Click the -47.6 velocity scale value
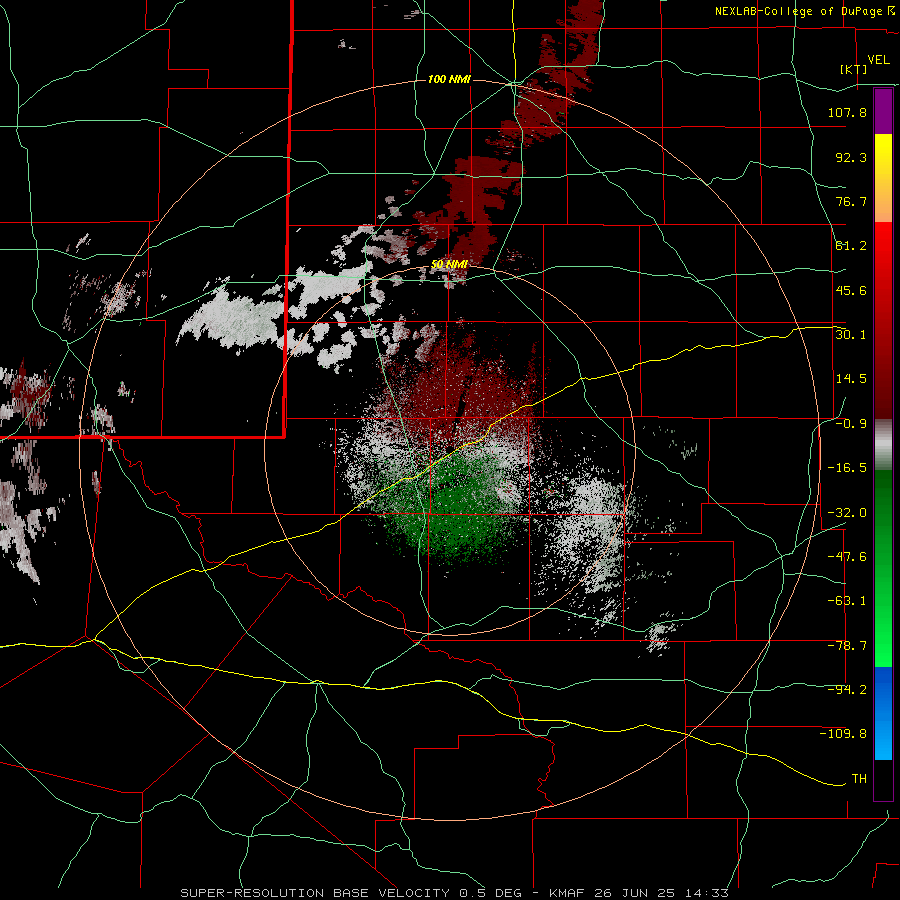Viewport: 900px width, 900px height. coord(847,557)
